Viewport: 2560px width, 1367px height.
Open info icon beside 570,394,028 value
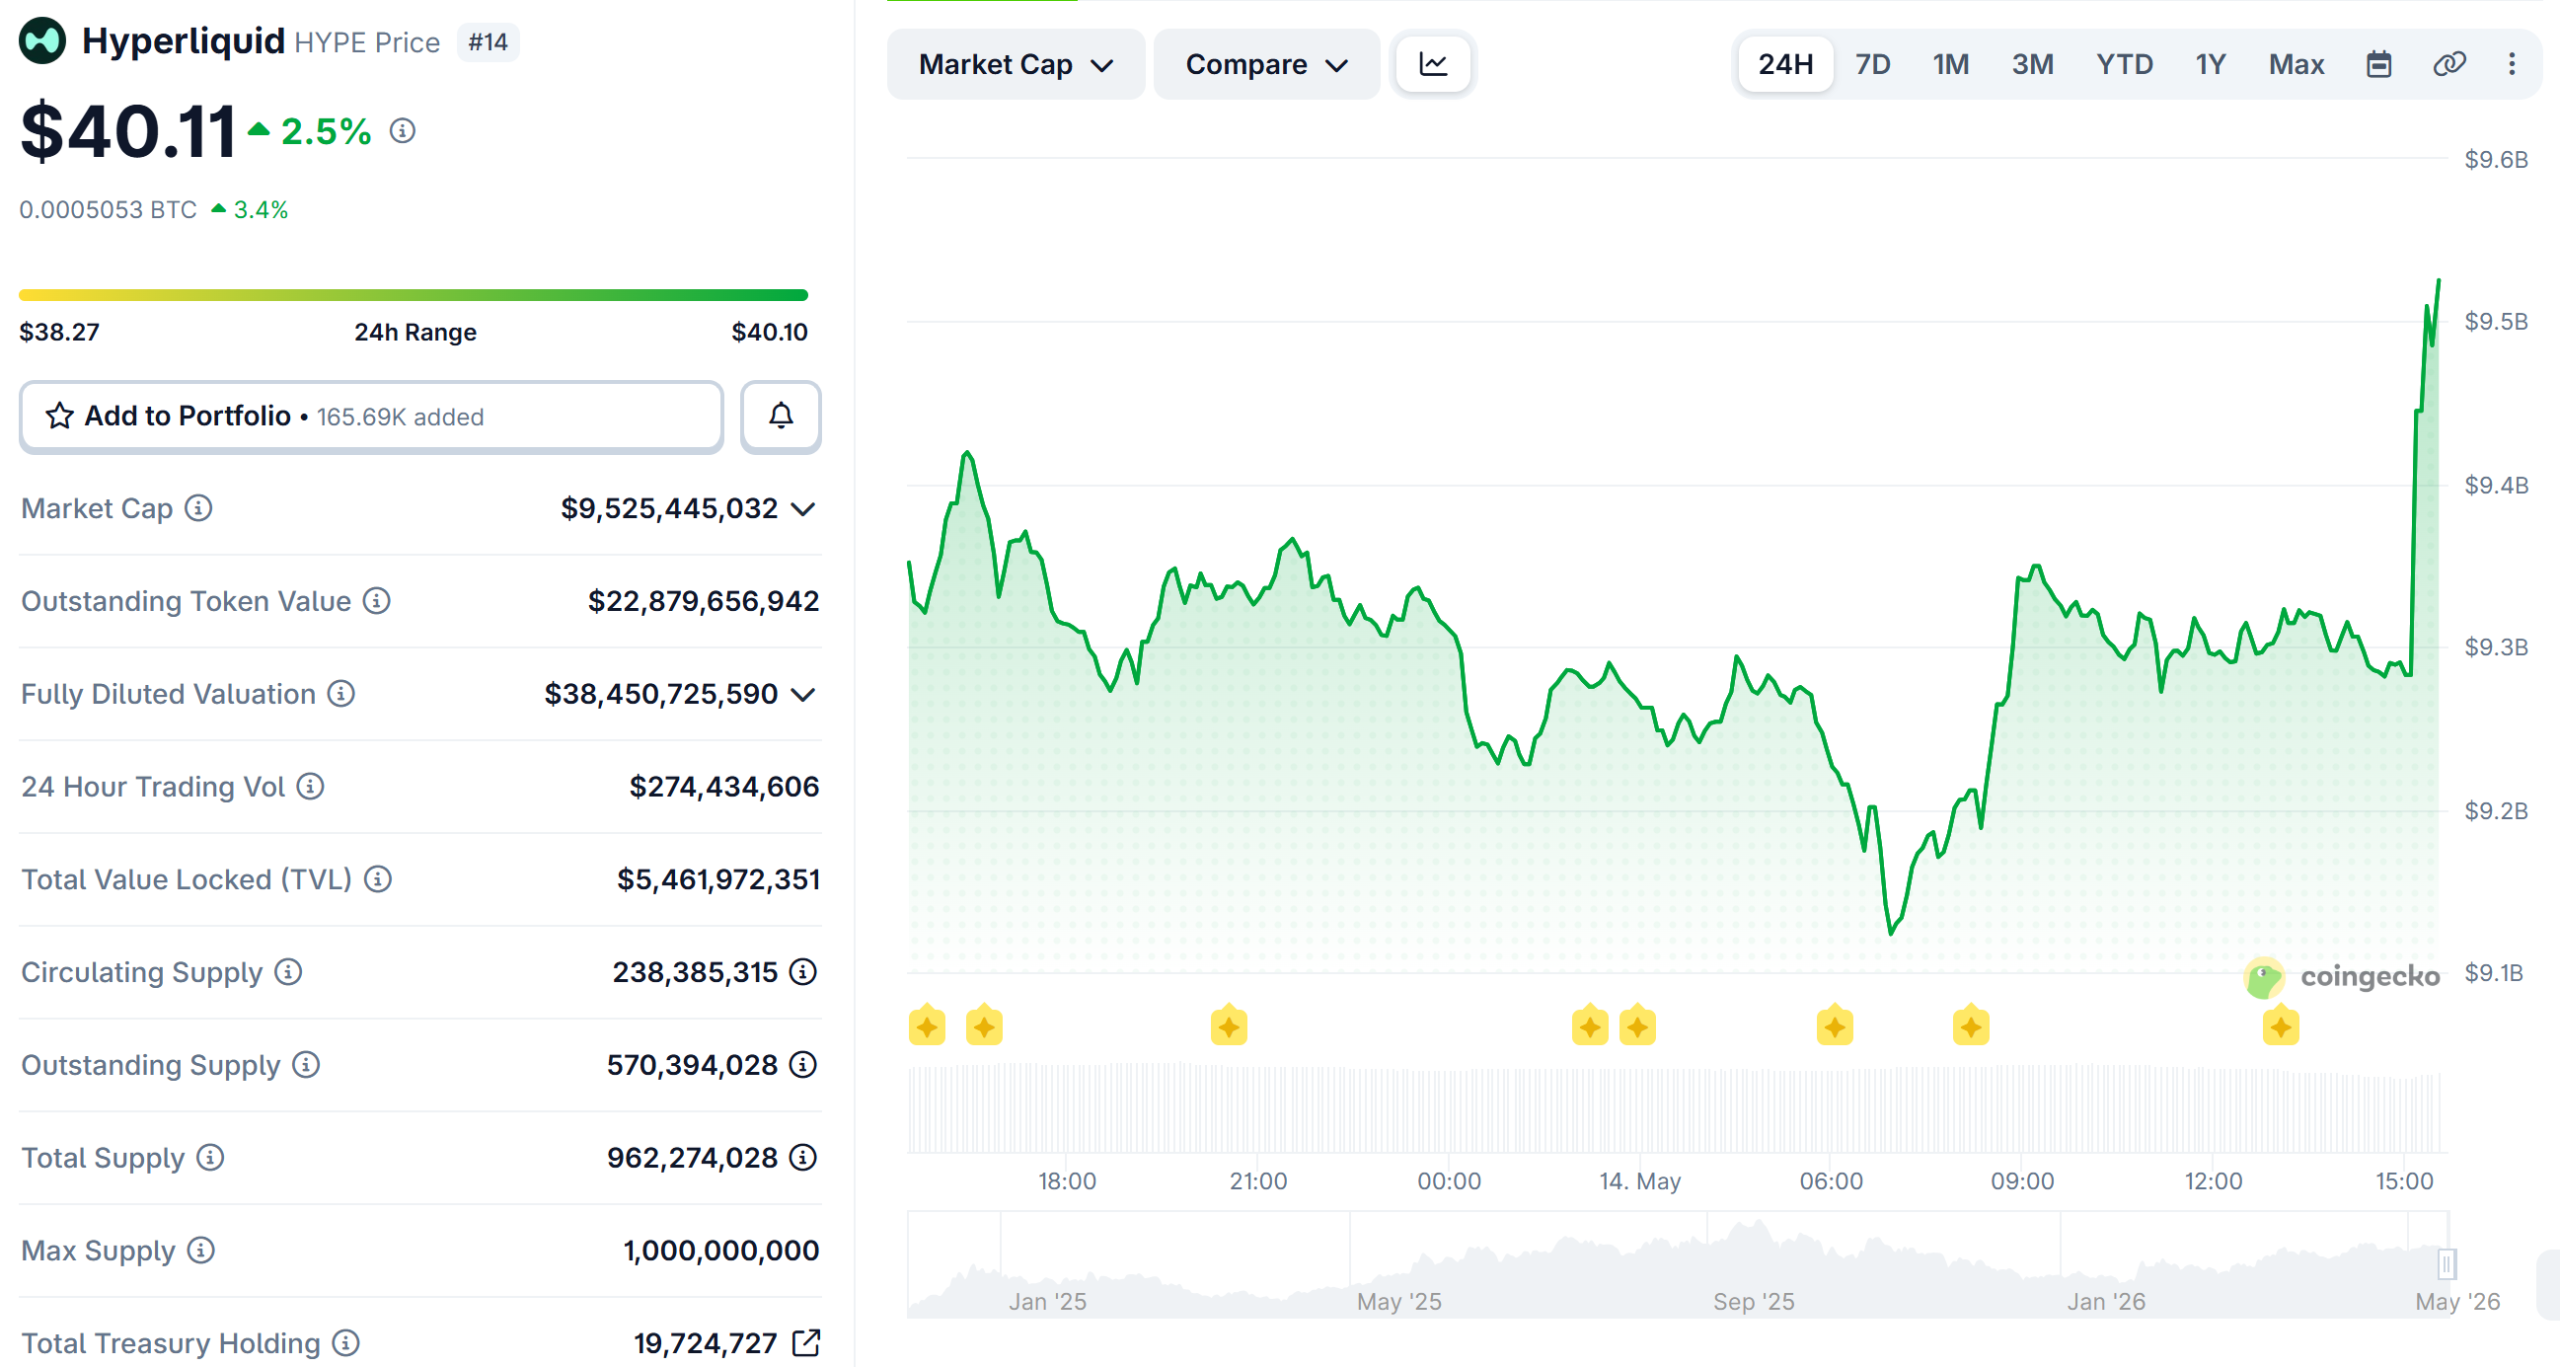pyautogui.click(x=803, y=1065)
